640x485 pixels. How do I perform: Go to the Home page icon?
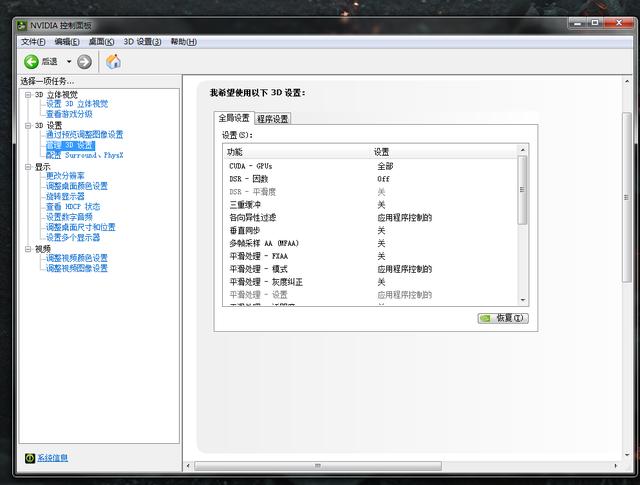click(x=113, y=62)
